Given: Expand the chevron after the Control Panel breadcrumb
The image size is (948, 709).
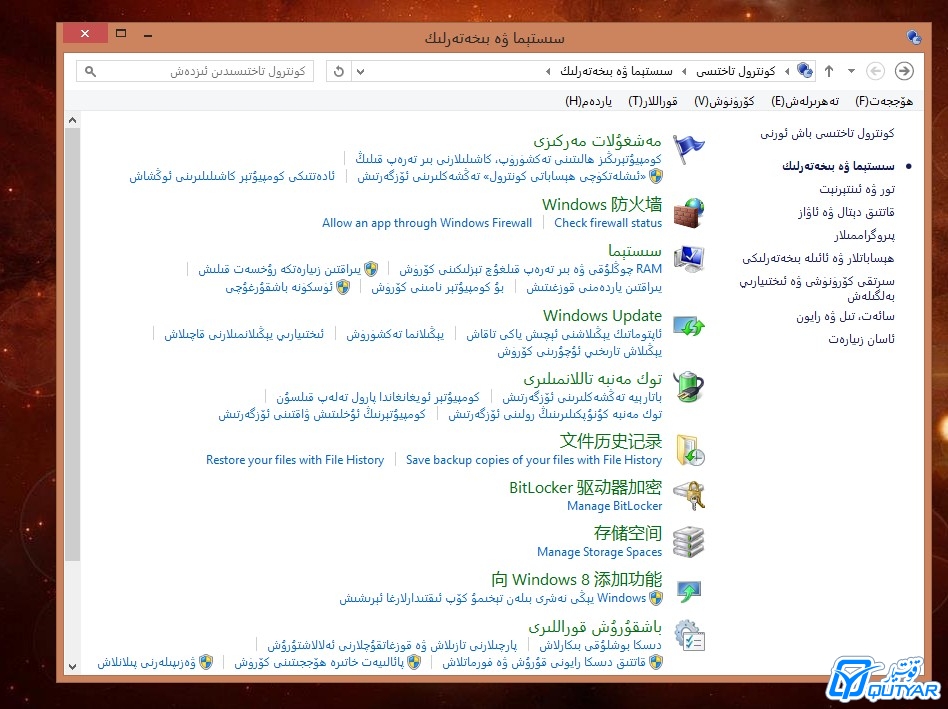Looking at the screenshot, I should point(684,71).
